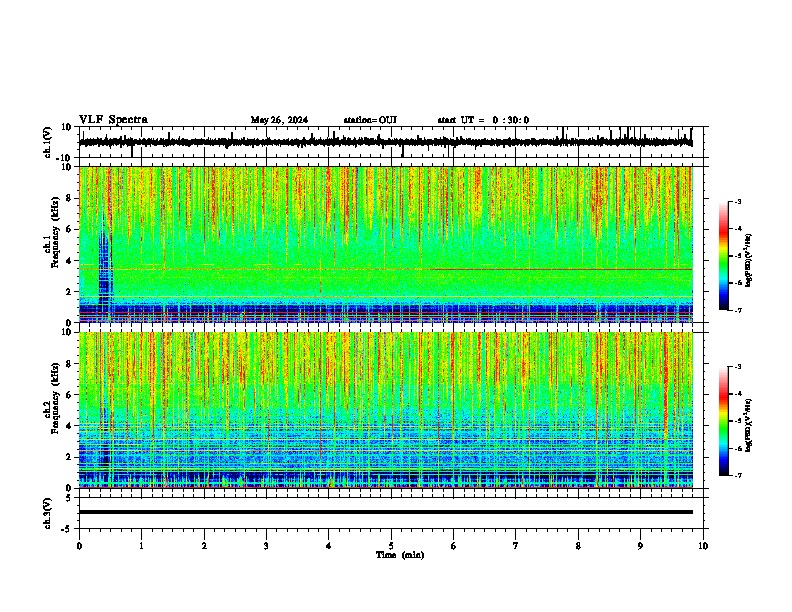Click the '2' kHz tick of ch.2 spectrogram

[69, 457]
